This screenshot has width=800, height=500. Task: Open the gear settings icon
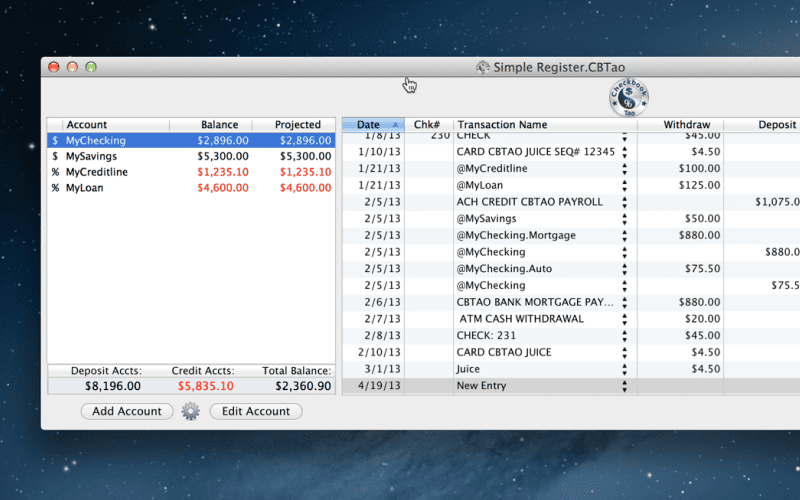pos(190,411)
